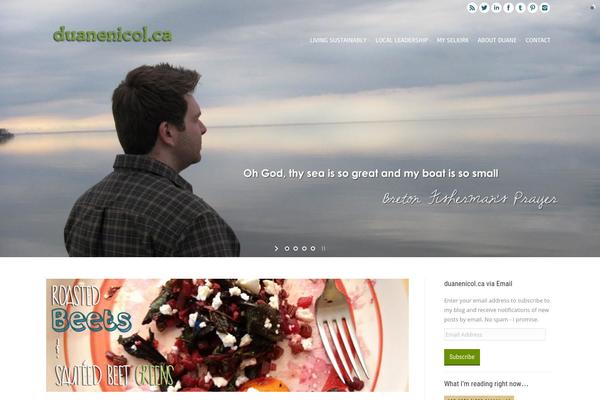Go to About Duane page

pyautogui.click(x=497, y=40)
